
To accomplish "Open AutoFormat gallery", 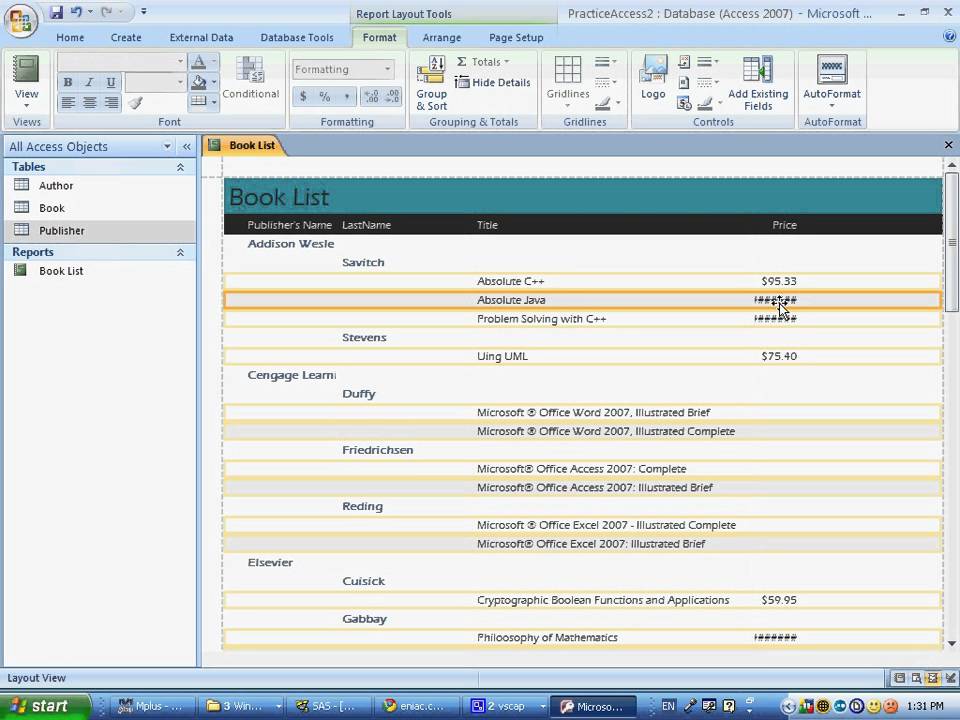I will pyautogui.click(x=832, y=83).
